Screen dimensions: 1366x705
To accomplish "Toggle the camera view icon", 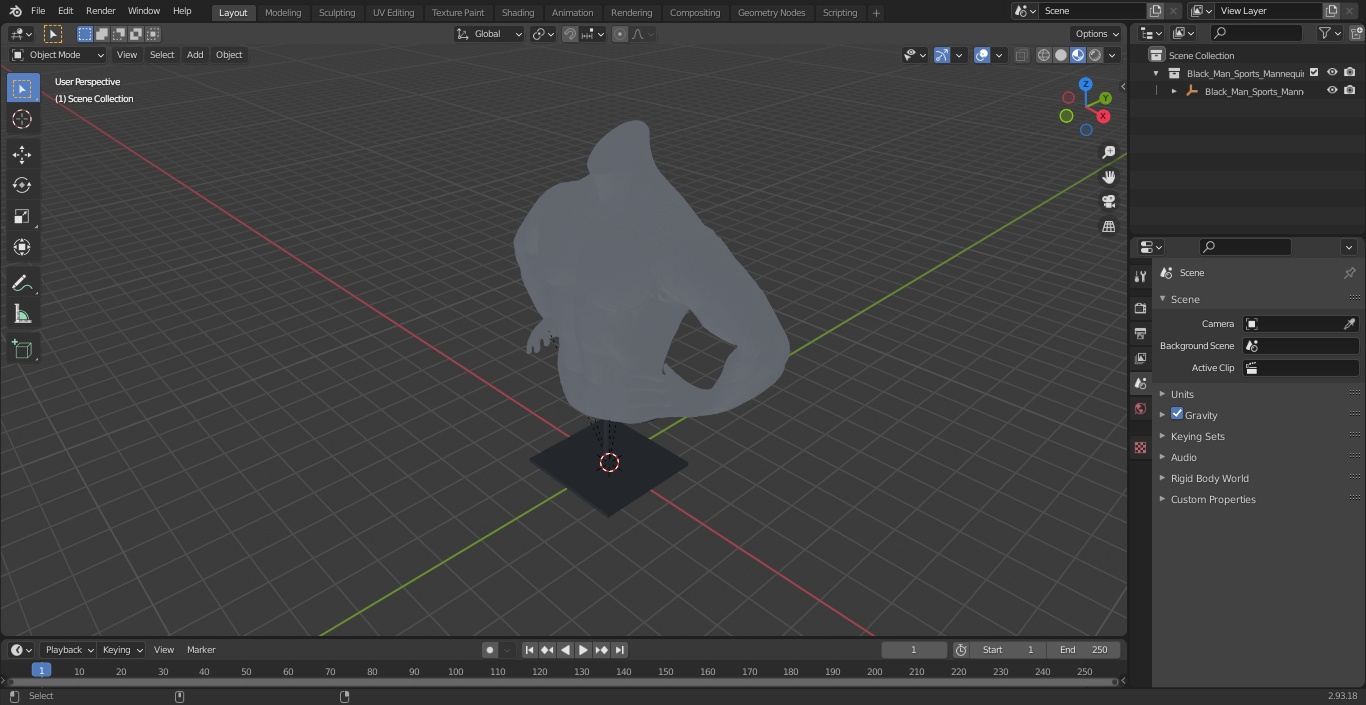I will pos(1108,202).
